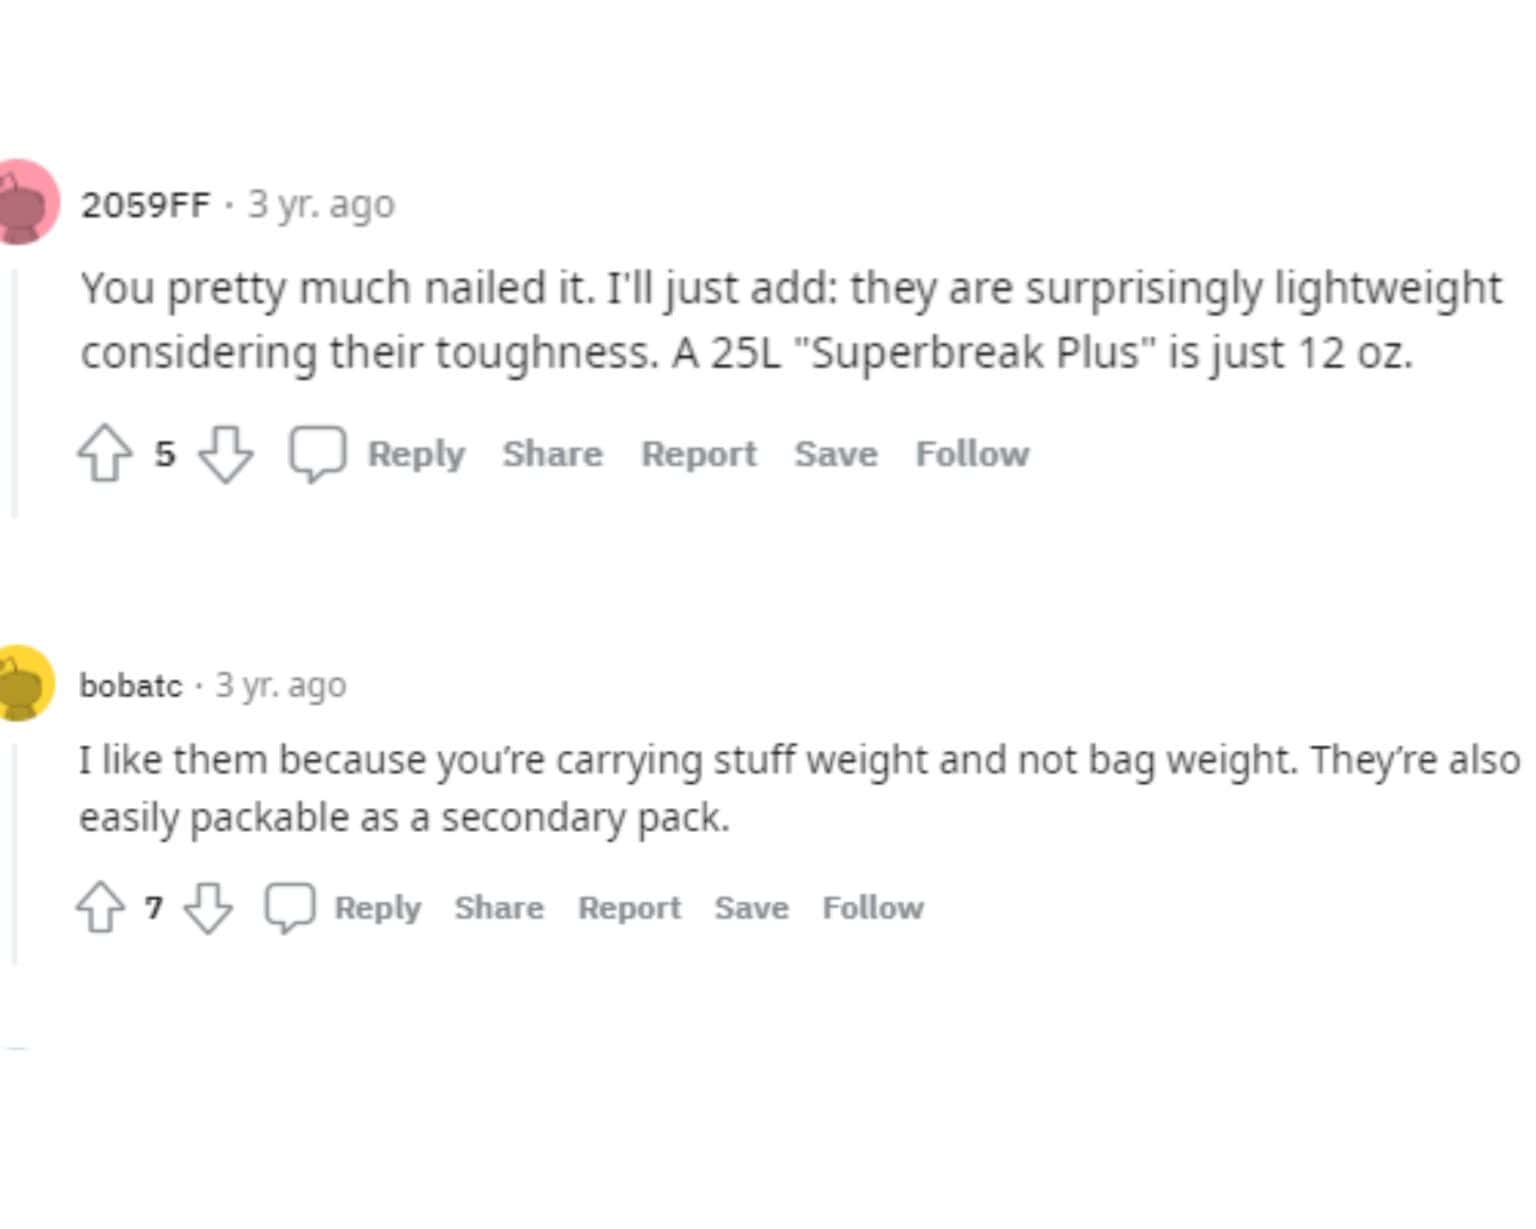Viewport: 1536px width, 1229px height.
Task: Save the 2059FF comment
Action: pos(836,454)
